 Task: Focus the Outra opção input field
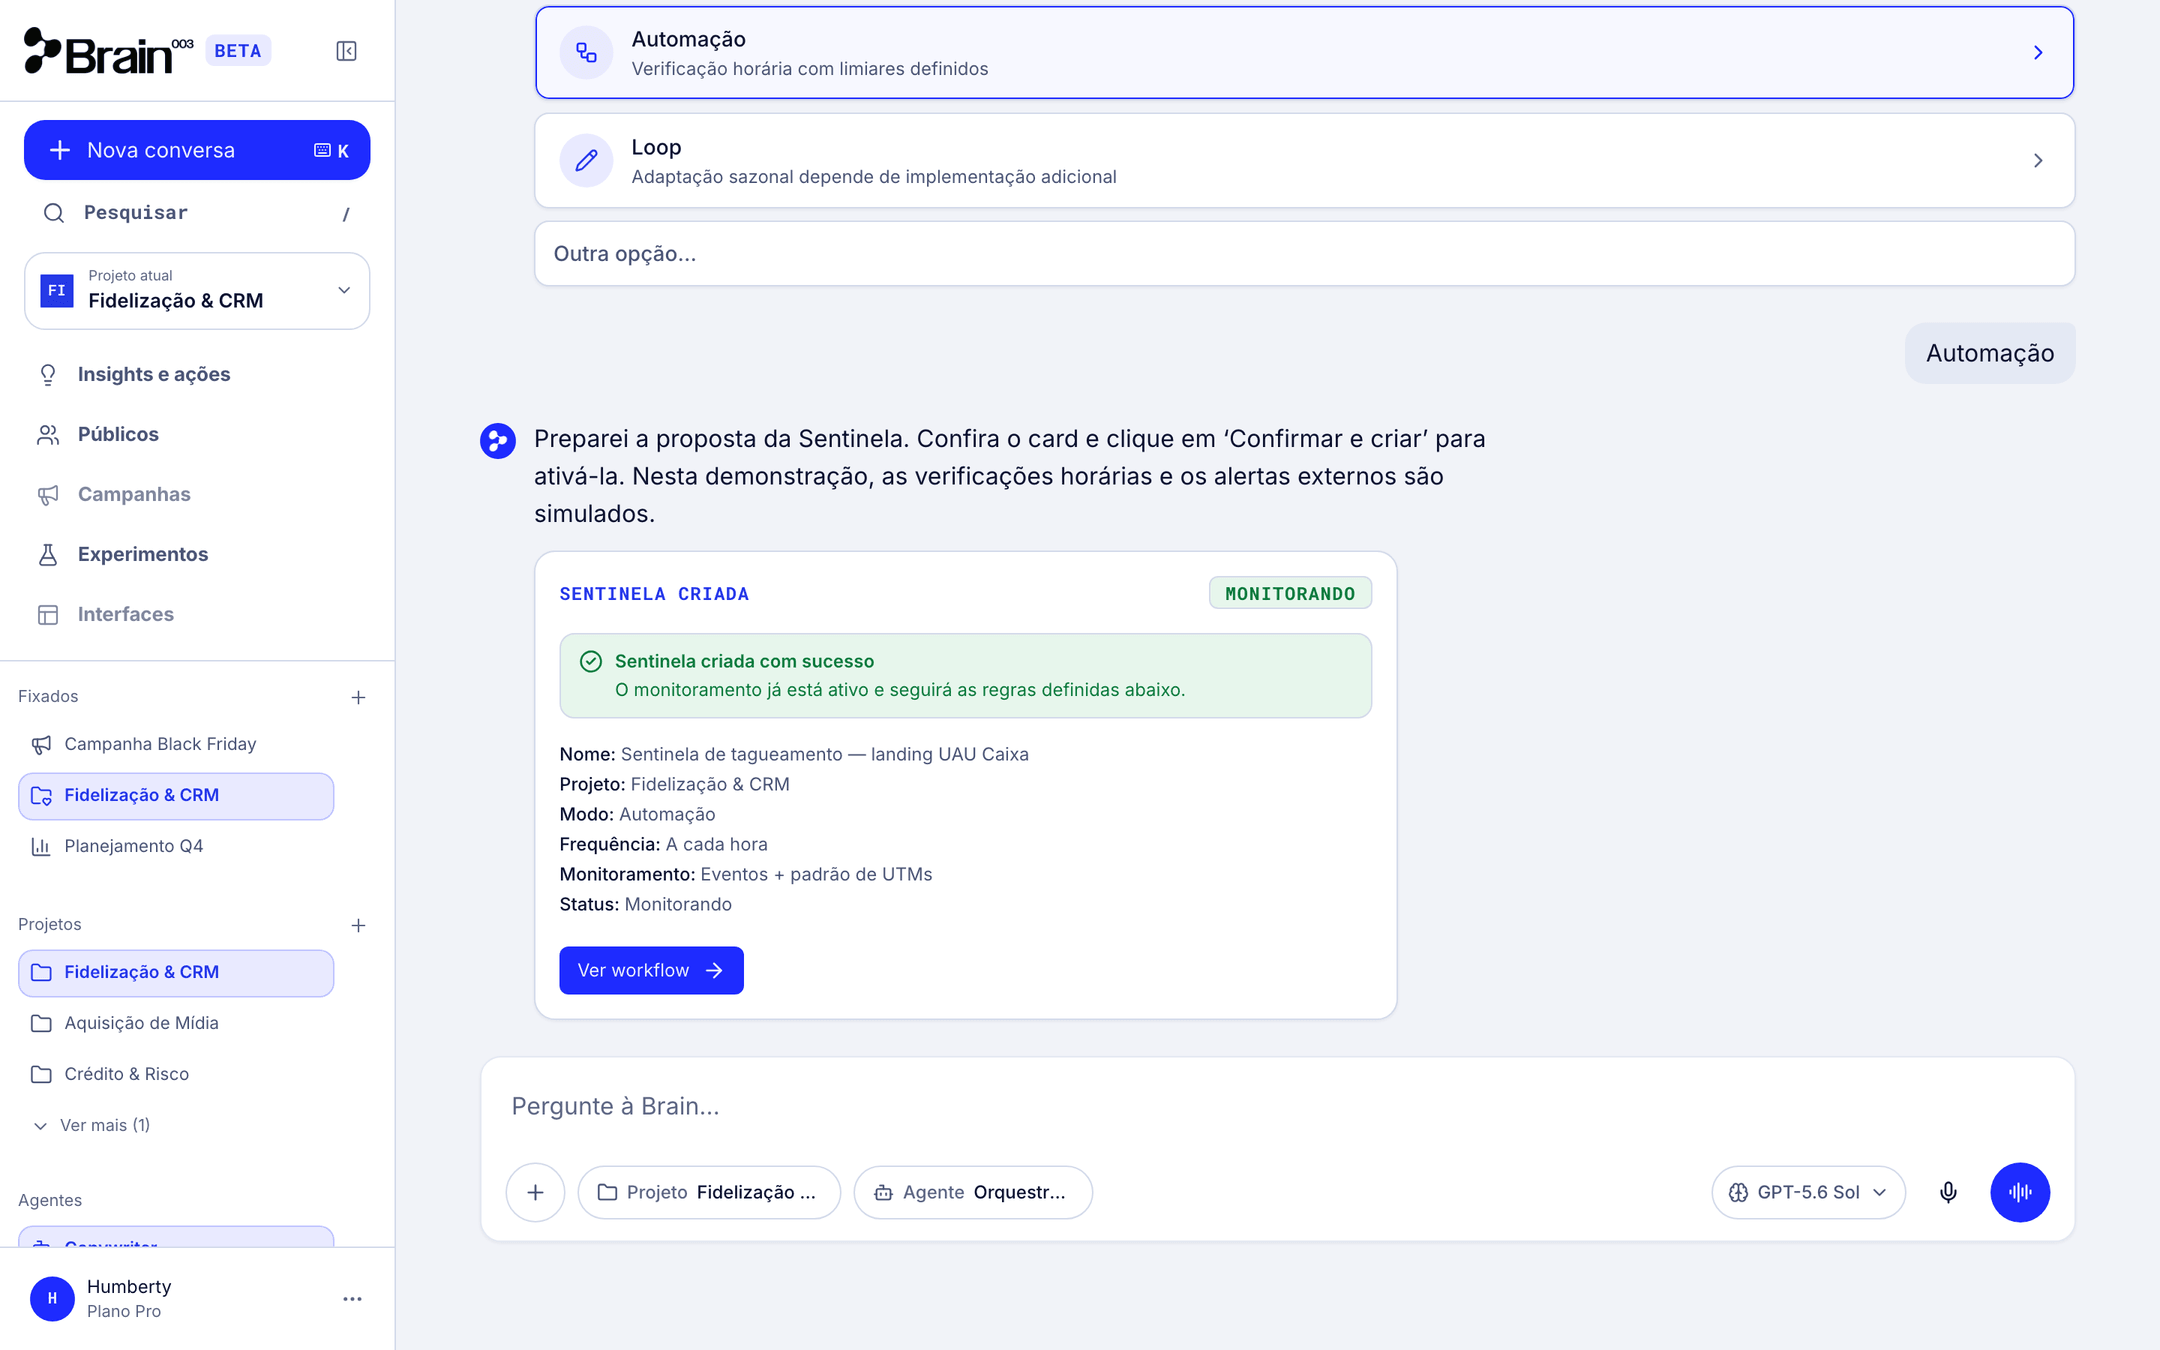tap(1304, 254)
